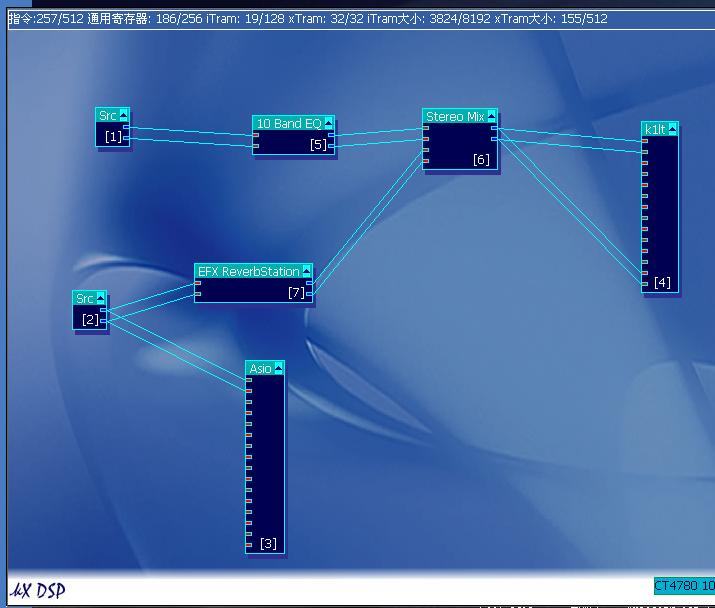Click bottom output pin of Src [2]

(x=104, y=321)
